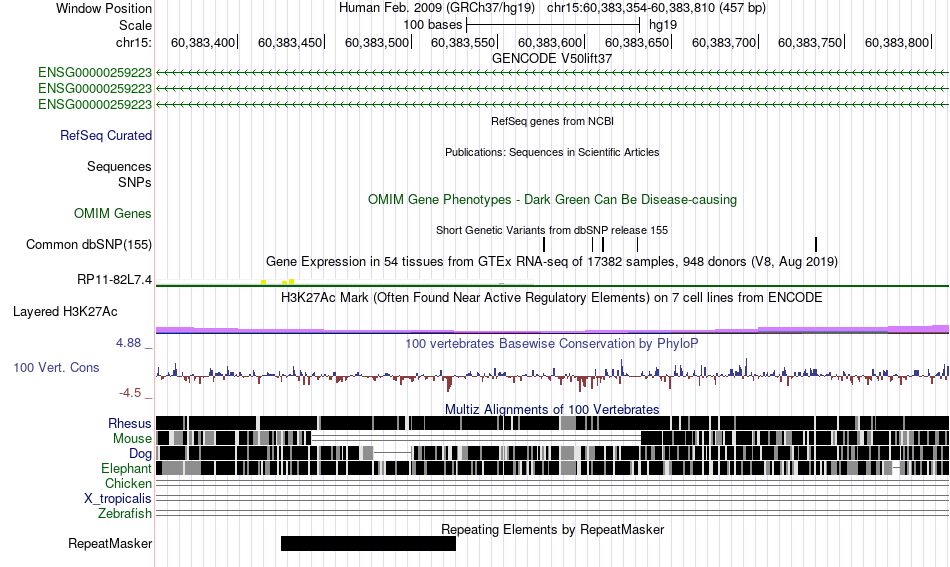Open RefSeq Curated track settings
The image size is (950, 567).
click(x=106, y=136)
